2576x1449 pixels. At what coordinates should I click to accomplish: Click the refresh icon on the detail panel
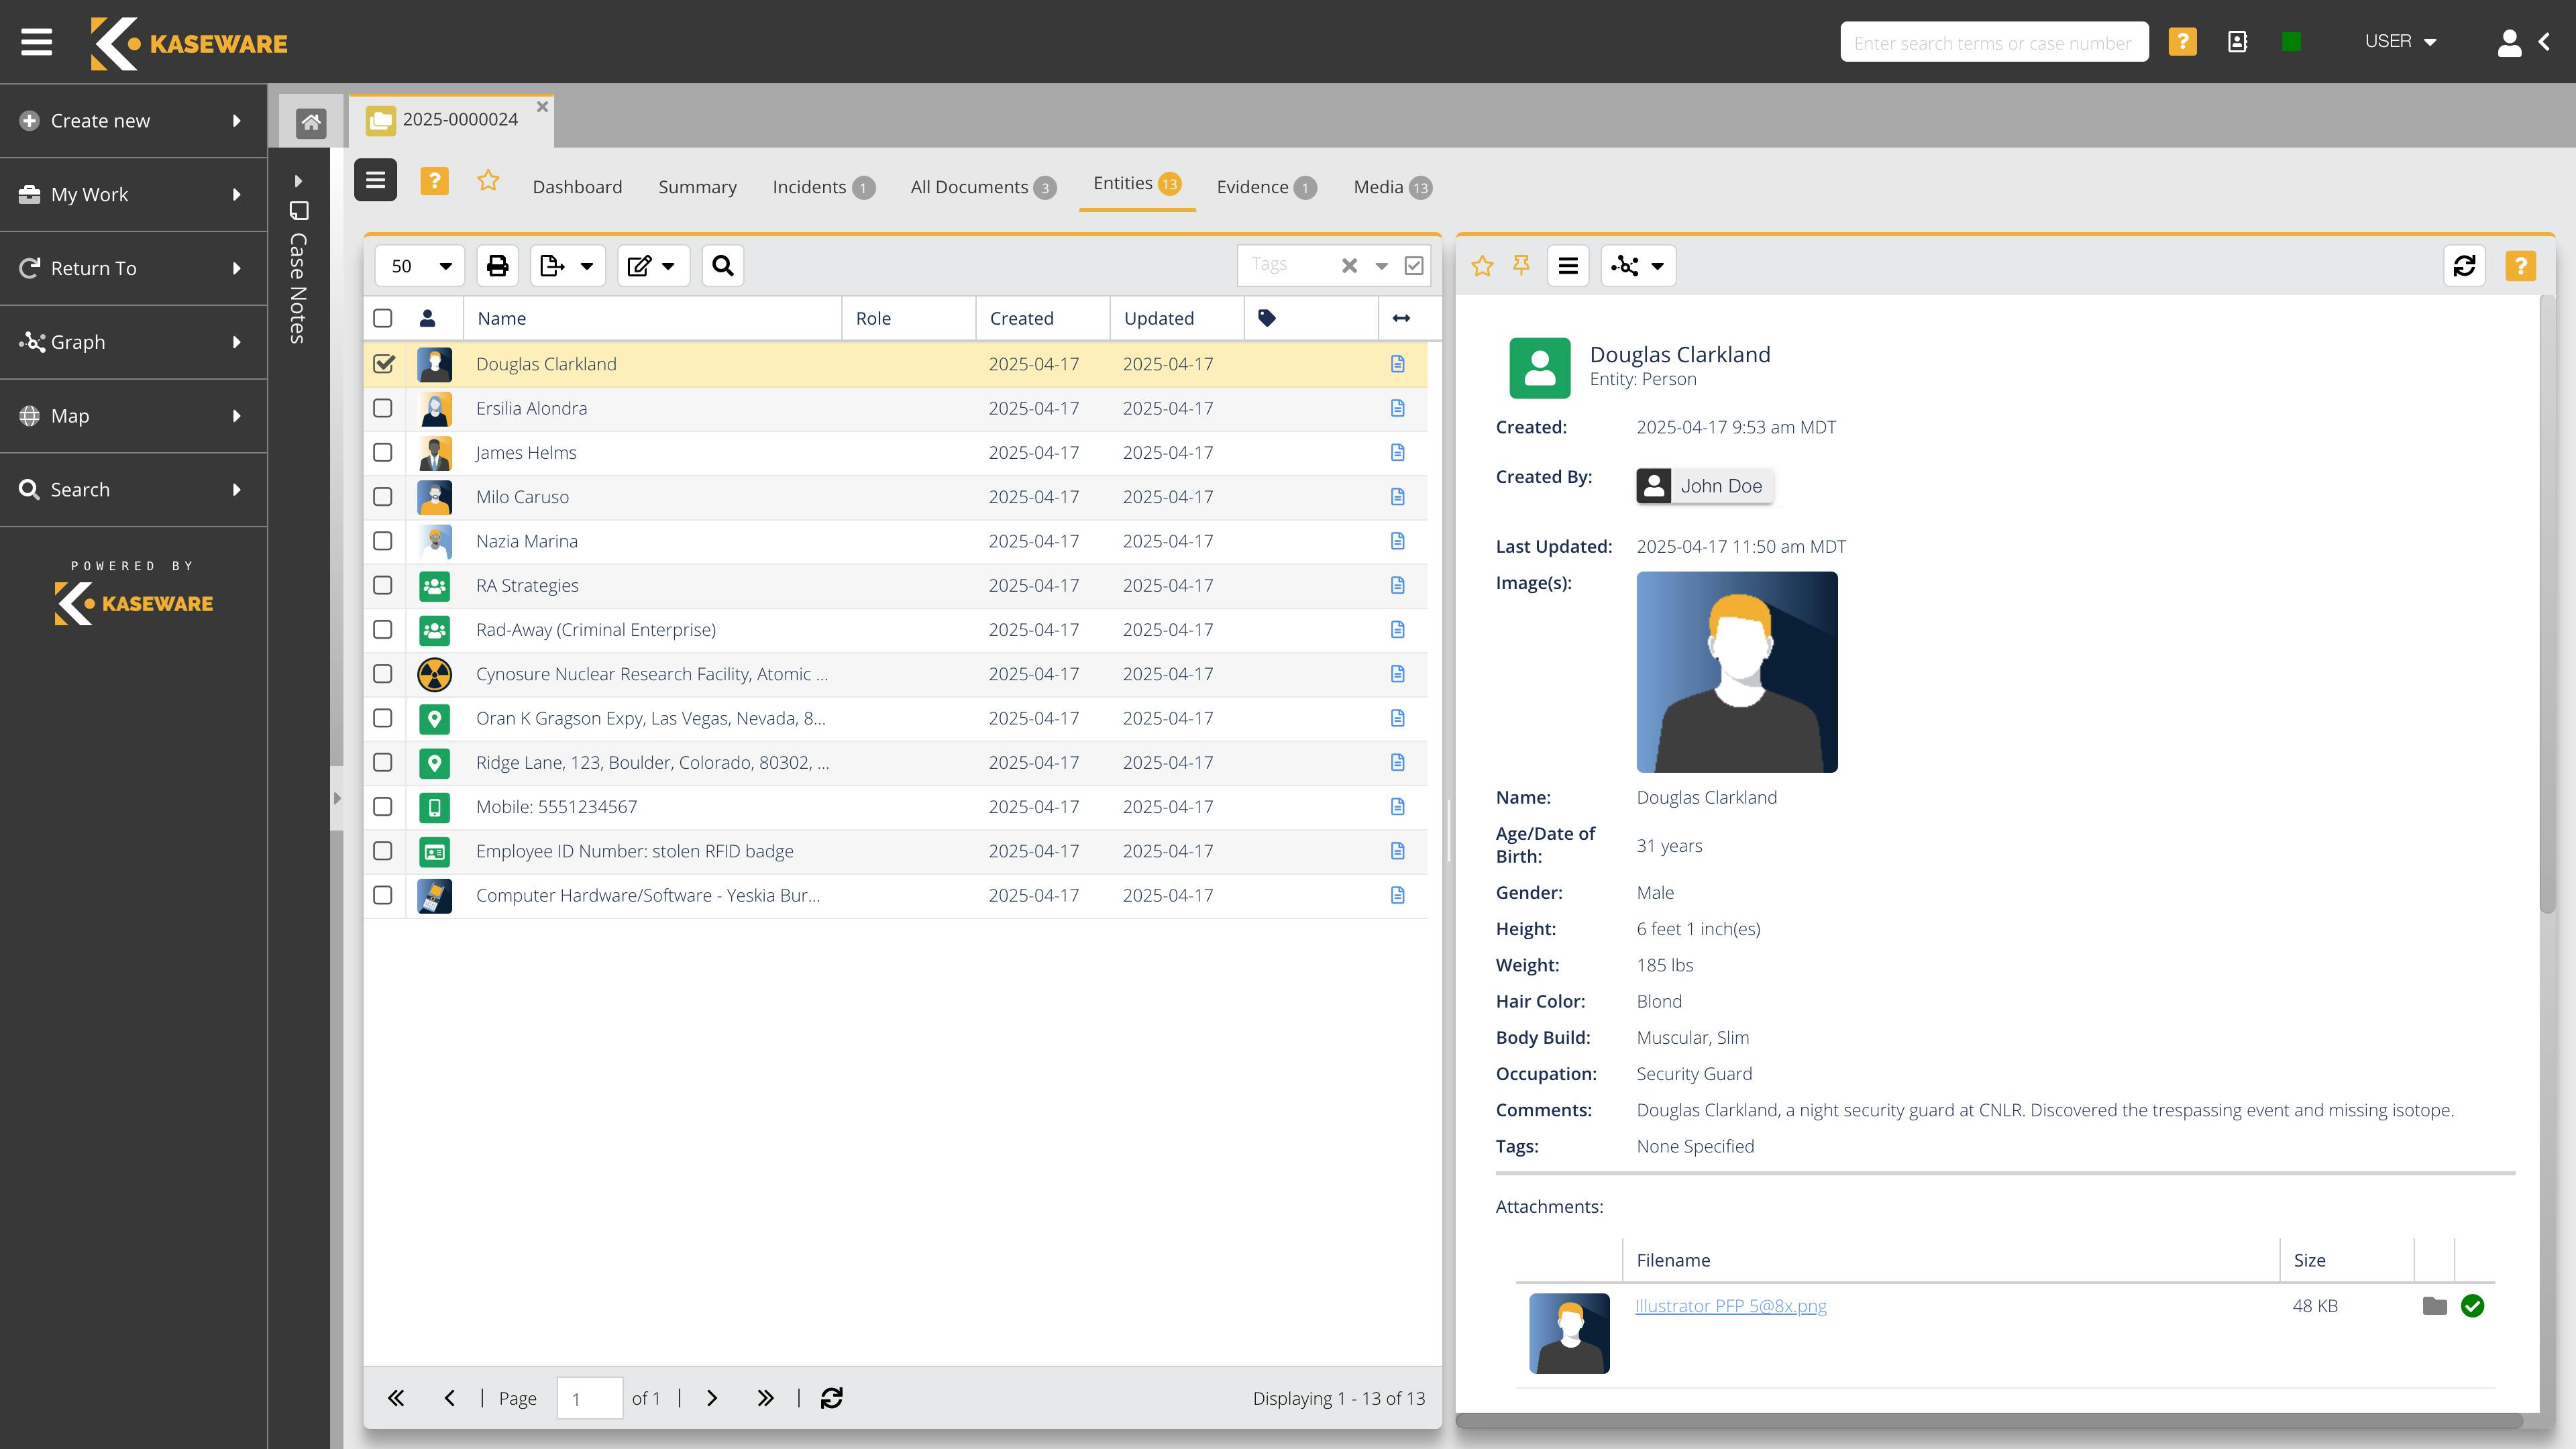[2465, 265]
